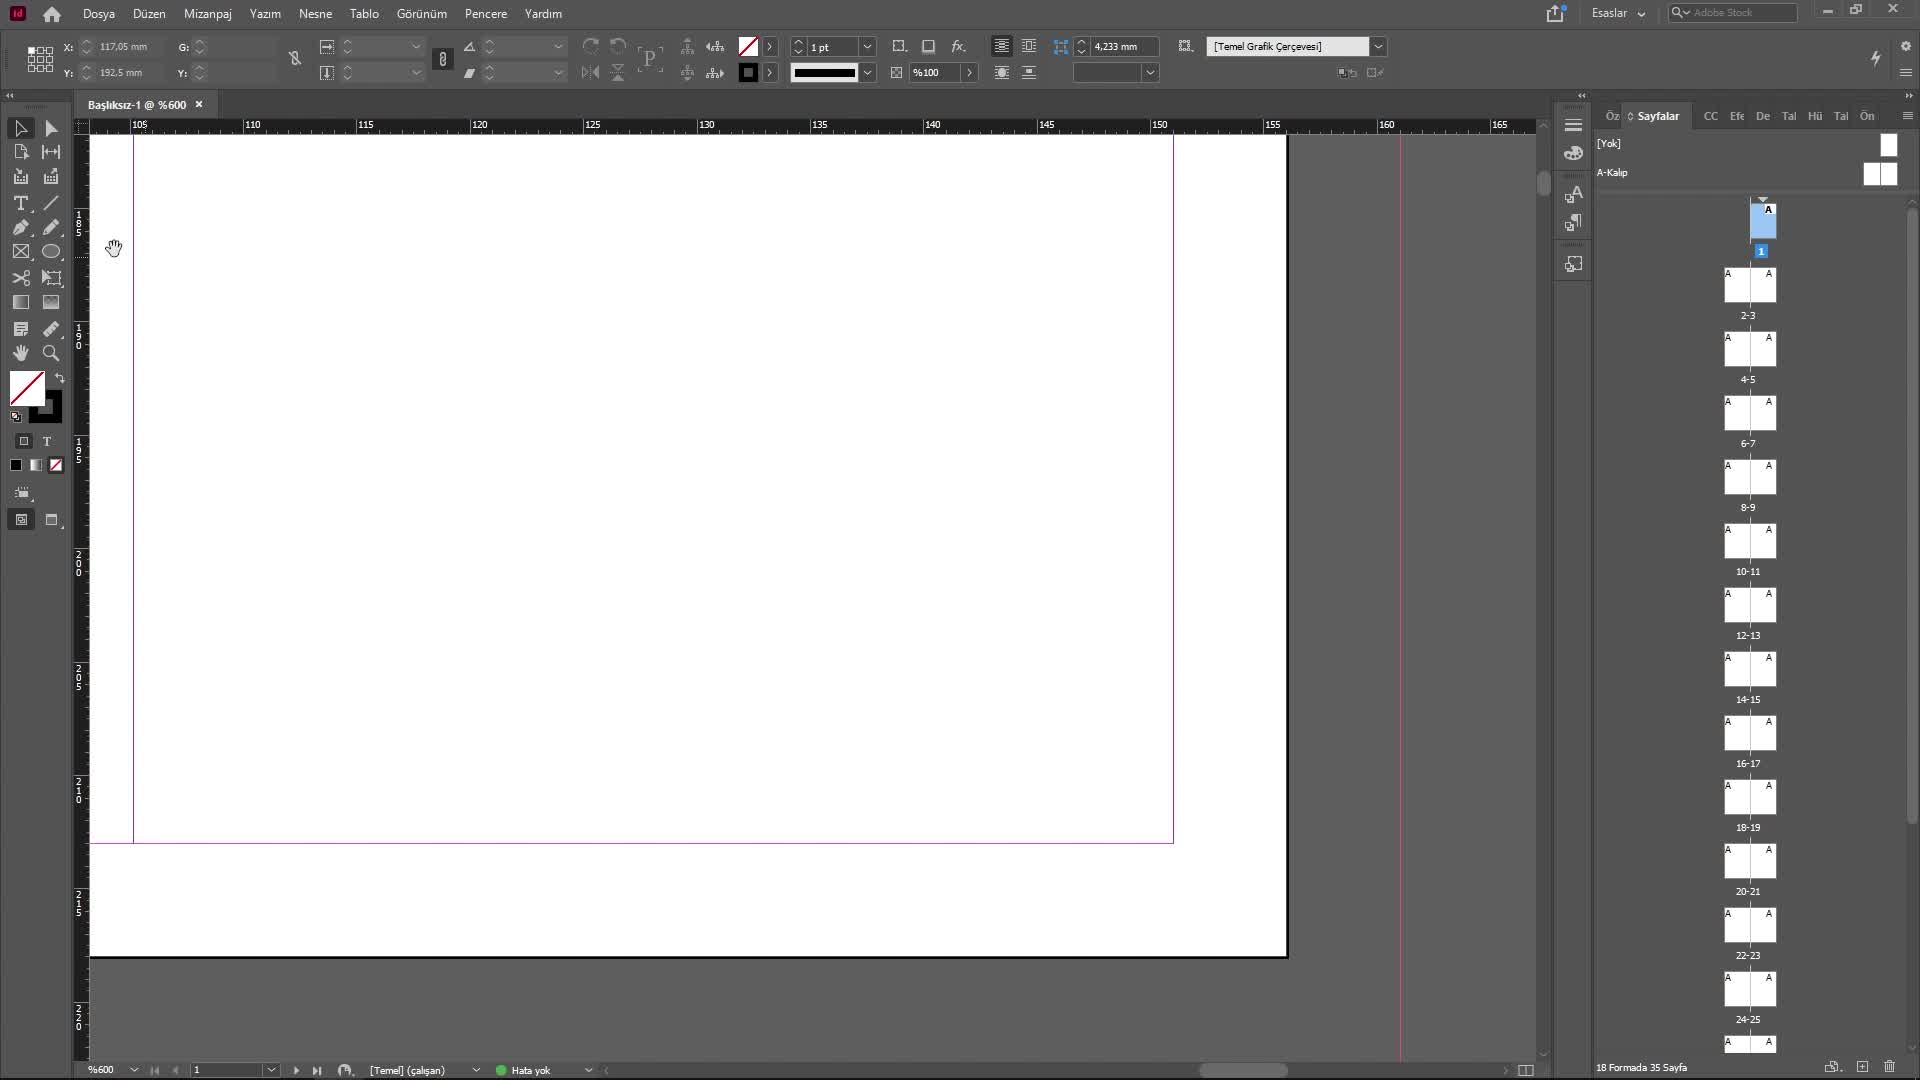Open Temel Grafik Çerçevesi style dropdown
The width and height of the screenshot is (1920, 1080).
[x=1378, y=46]
